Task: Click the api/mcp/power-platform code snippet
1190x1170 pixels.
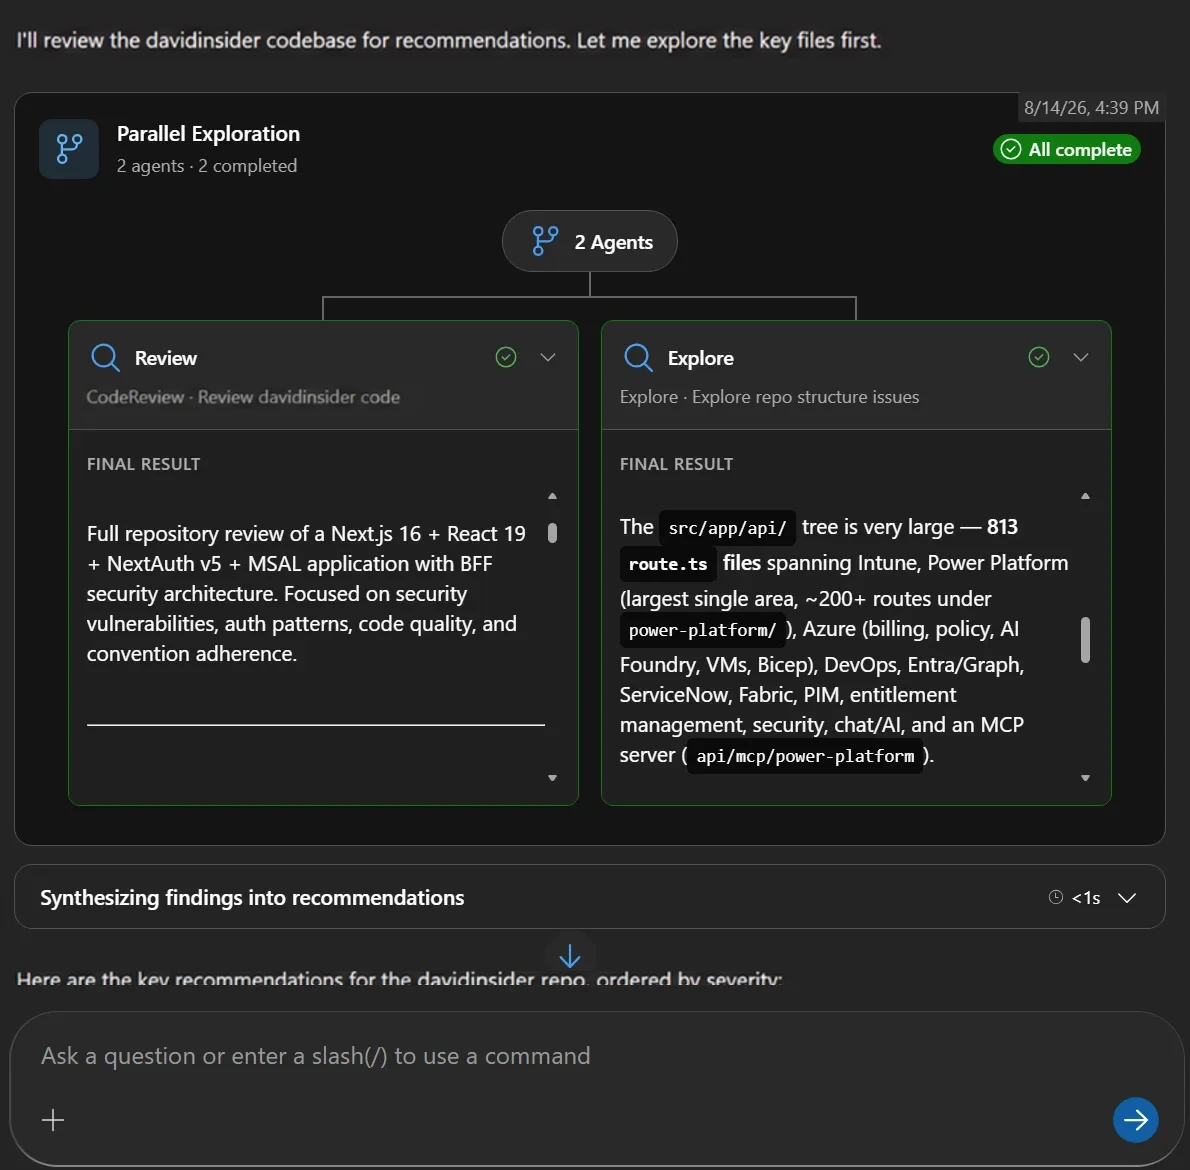Action: click(x=805, y=756)
